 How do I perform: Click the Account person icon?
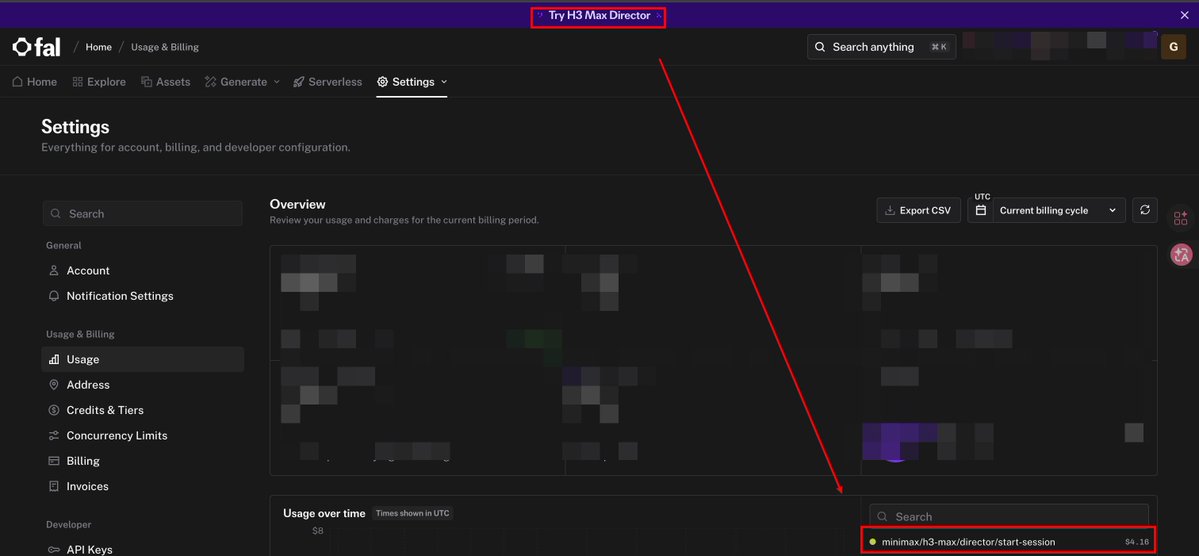pyautogui.click(x=54, y=271)
